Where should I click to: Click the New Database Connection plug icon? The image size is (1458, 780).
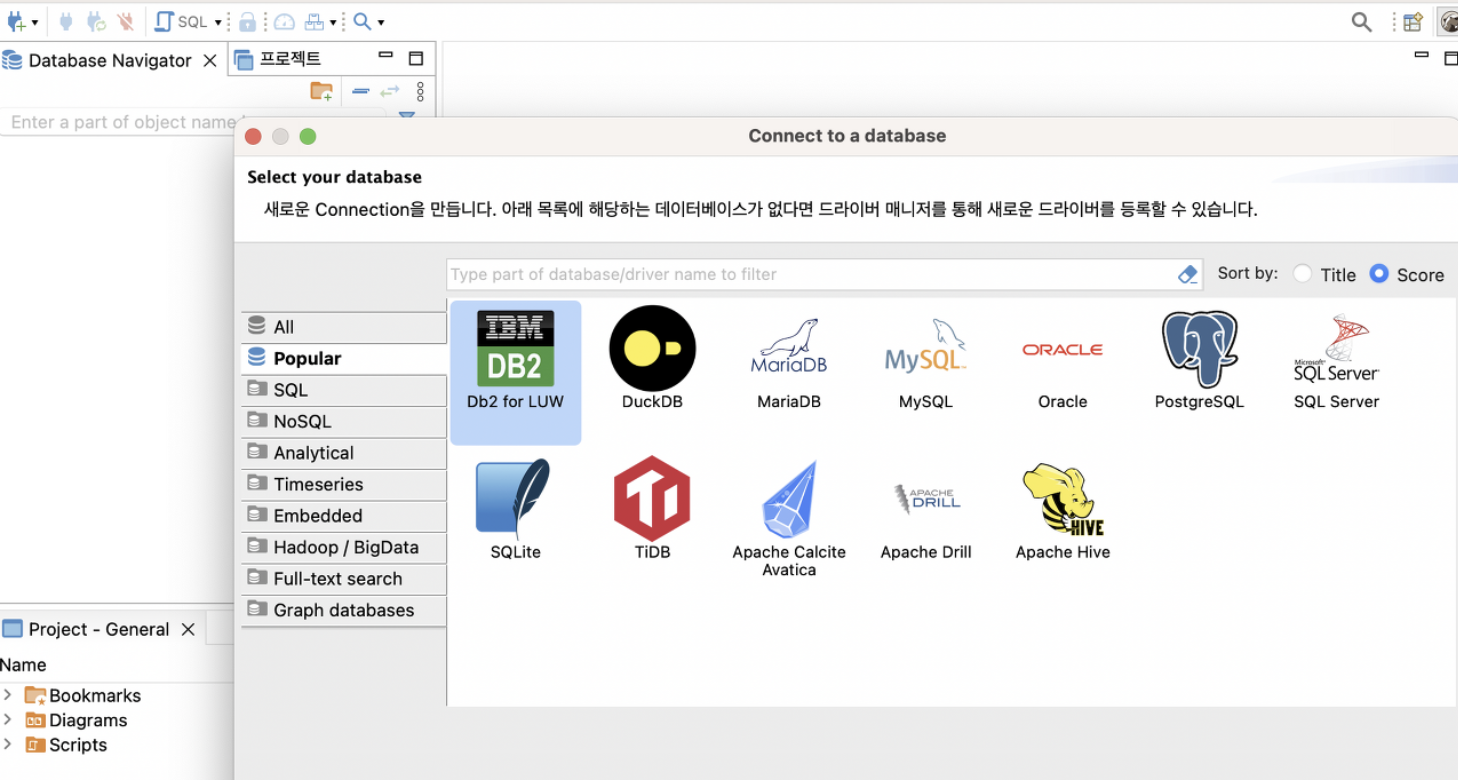[x=16, y=21]
